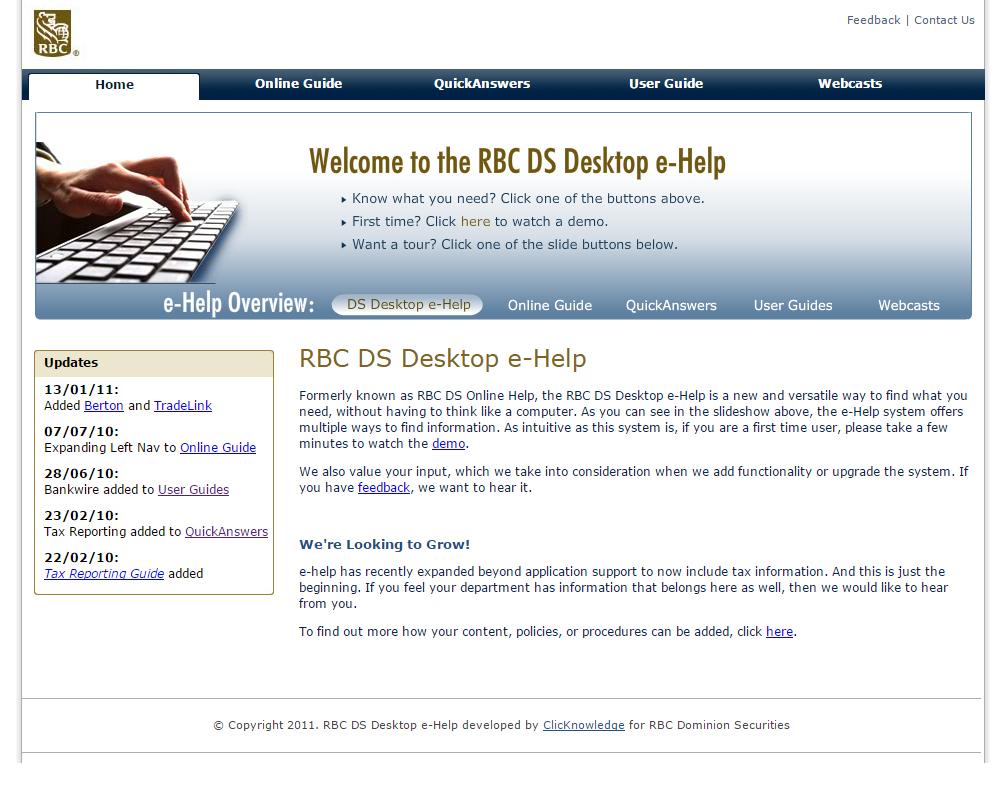1007x799 pixels.
Task: Visit the ClicKnowledge link in the footer
Action: 583,725
